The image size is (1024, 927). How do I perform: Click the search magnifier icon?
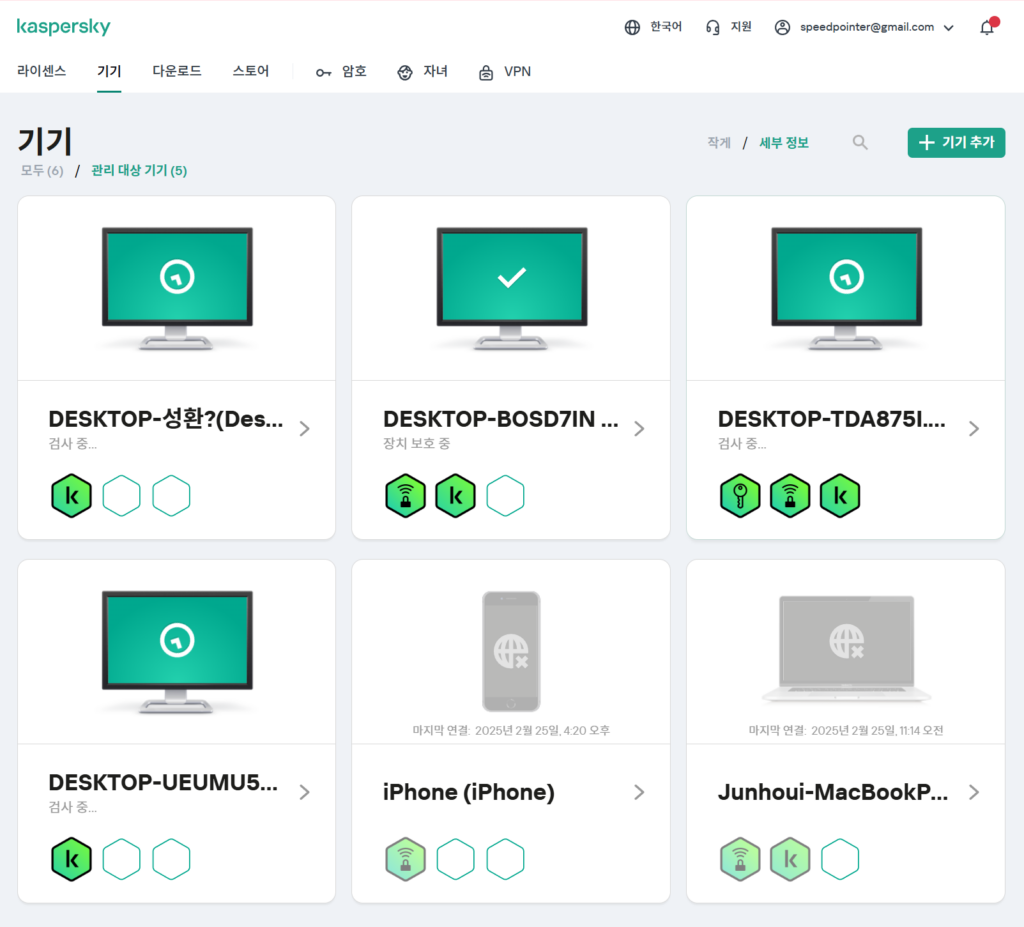pyautogui.click(x=860, y=142)
